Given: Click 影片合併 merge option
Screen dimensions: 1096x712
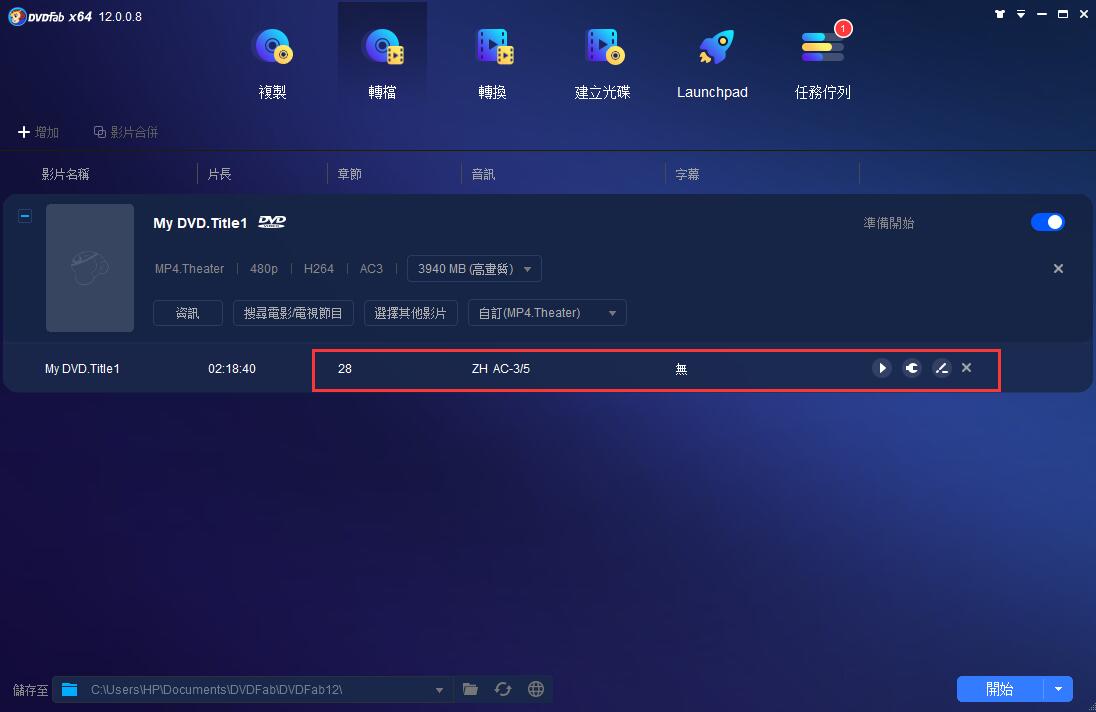Looking at the screenshot, I should (126, 132).
